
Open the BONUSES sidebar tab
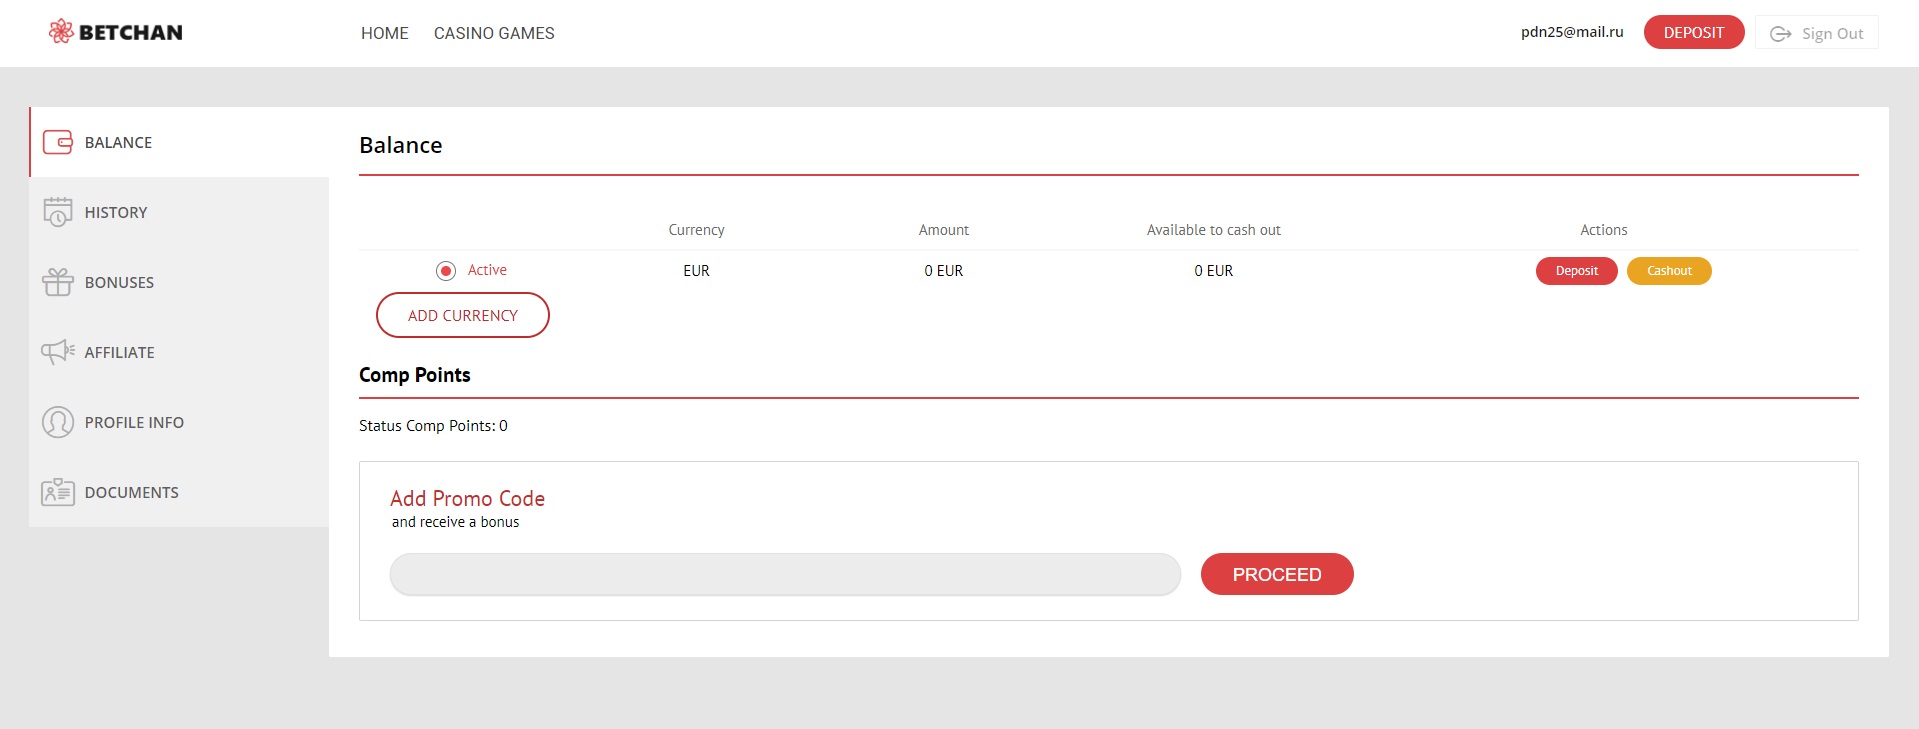180,282
